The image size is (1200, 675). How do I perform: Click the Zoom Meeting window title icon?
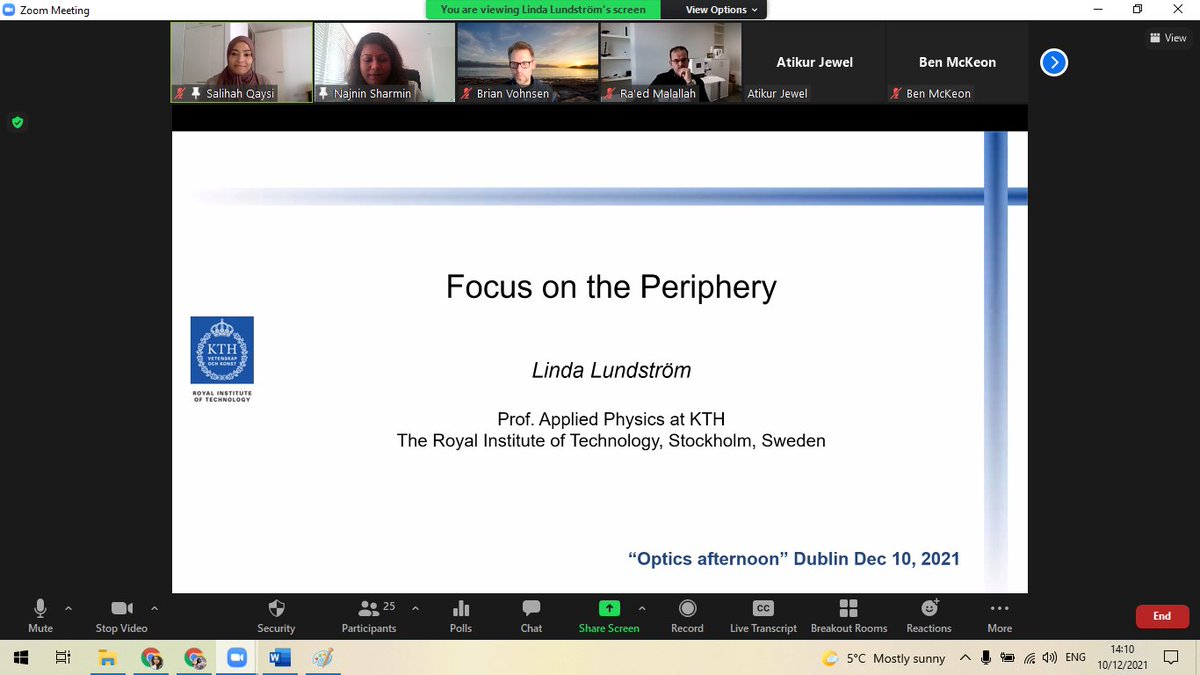tap(9, 10)
